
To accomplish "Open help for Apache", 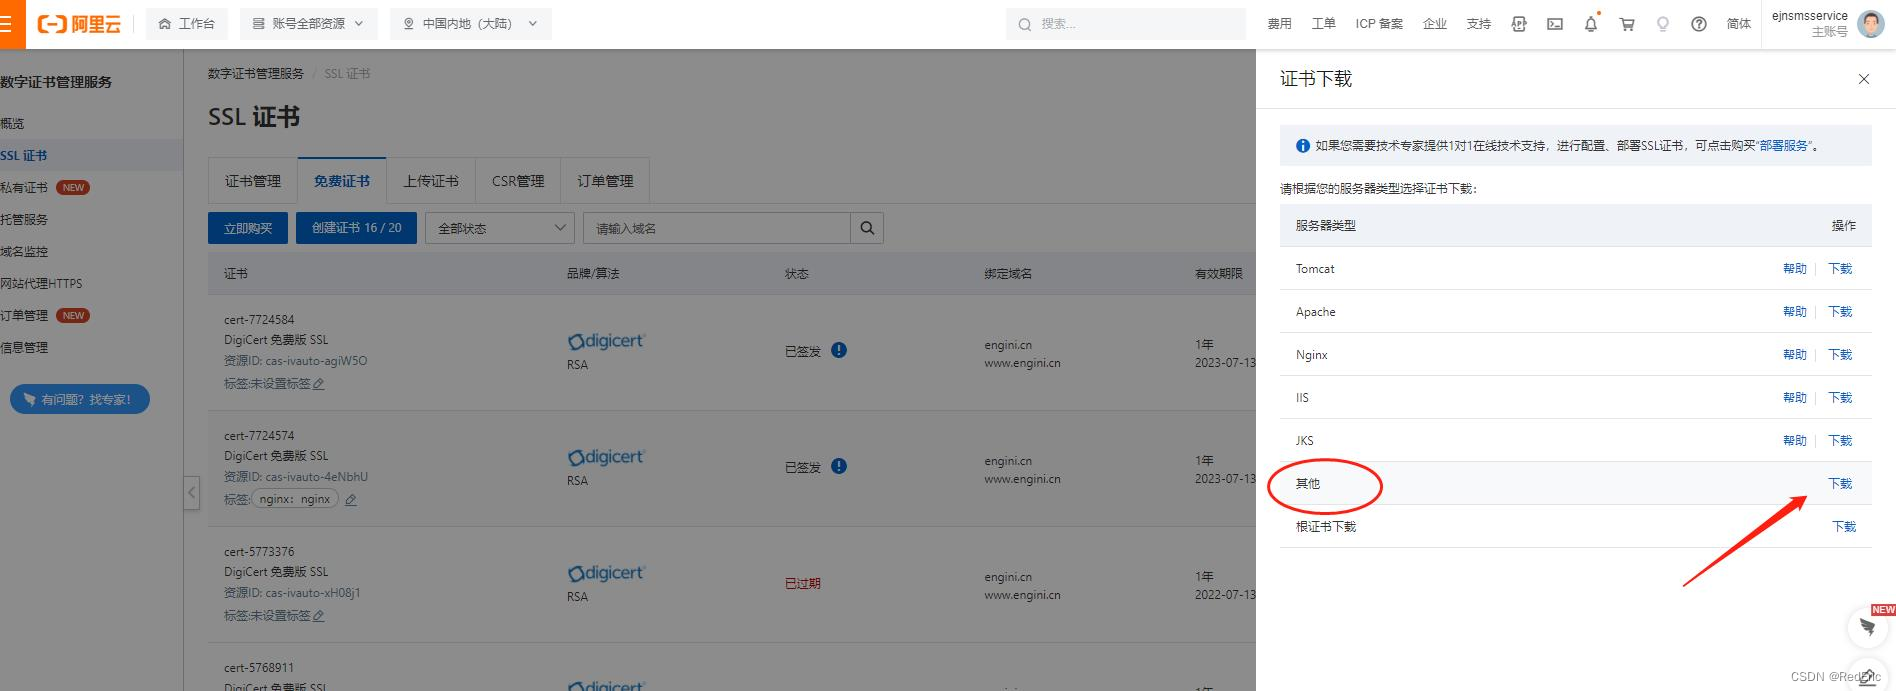I will (1795, 312).
